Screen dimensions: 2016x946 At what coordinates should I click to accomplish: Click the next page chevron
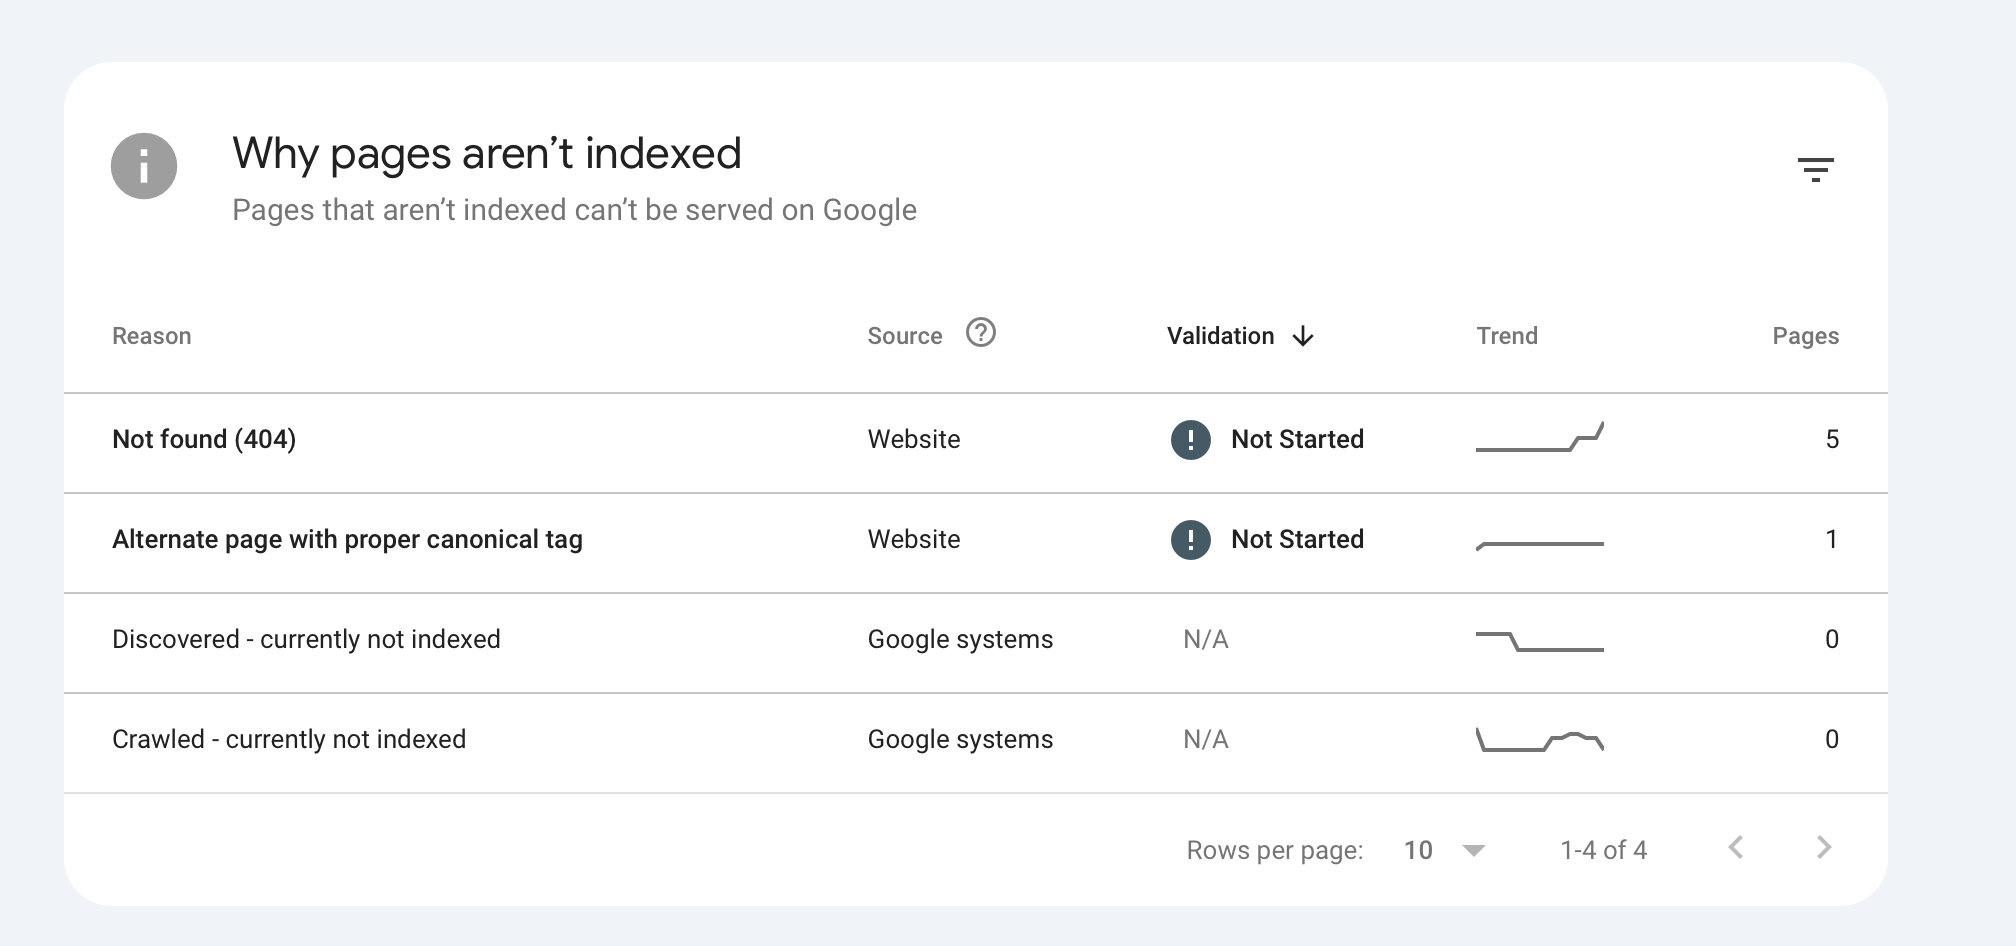pyautogui.click(x=1824, y=848)
